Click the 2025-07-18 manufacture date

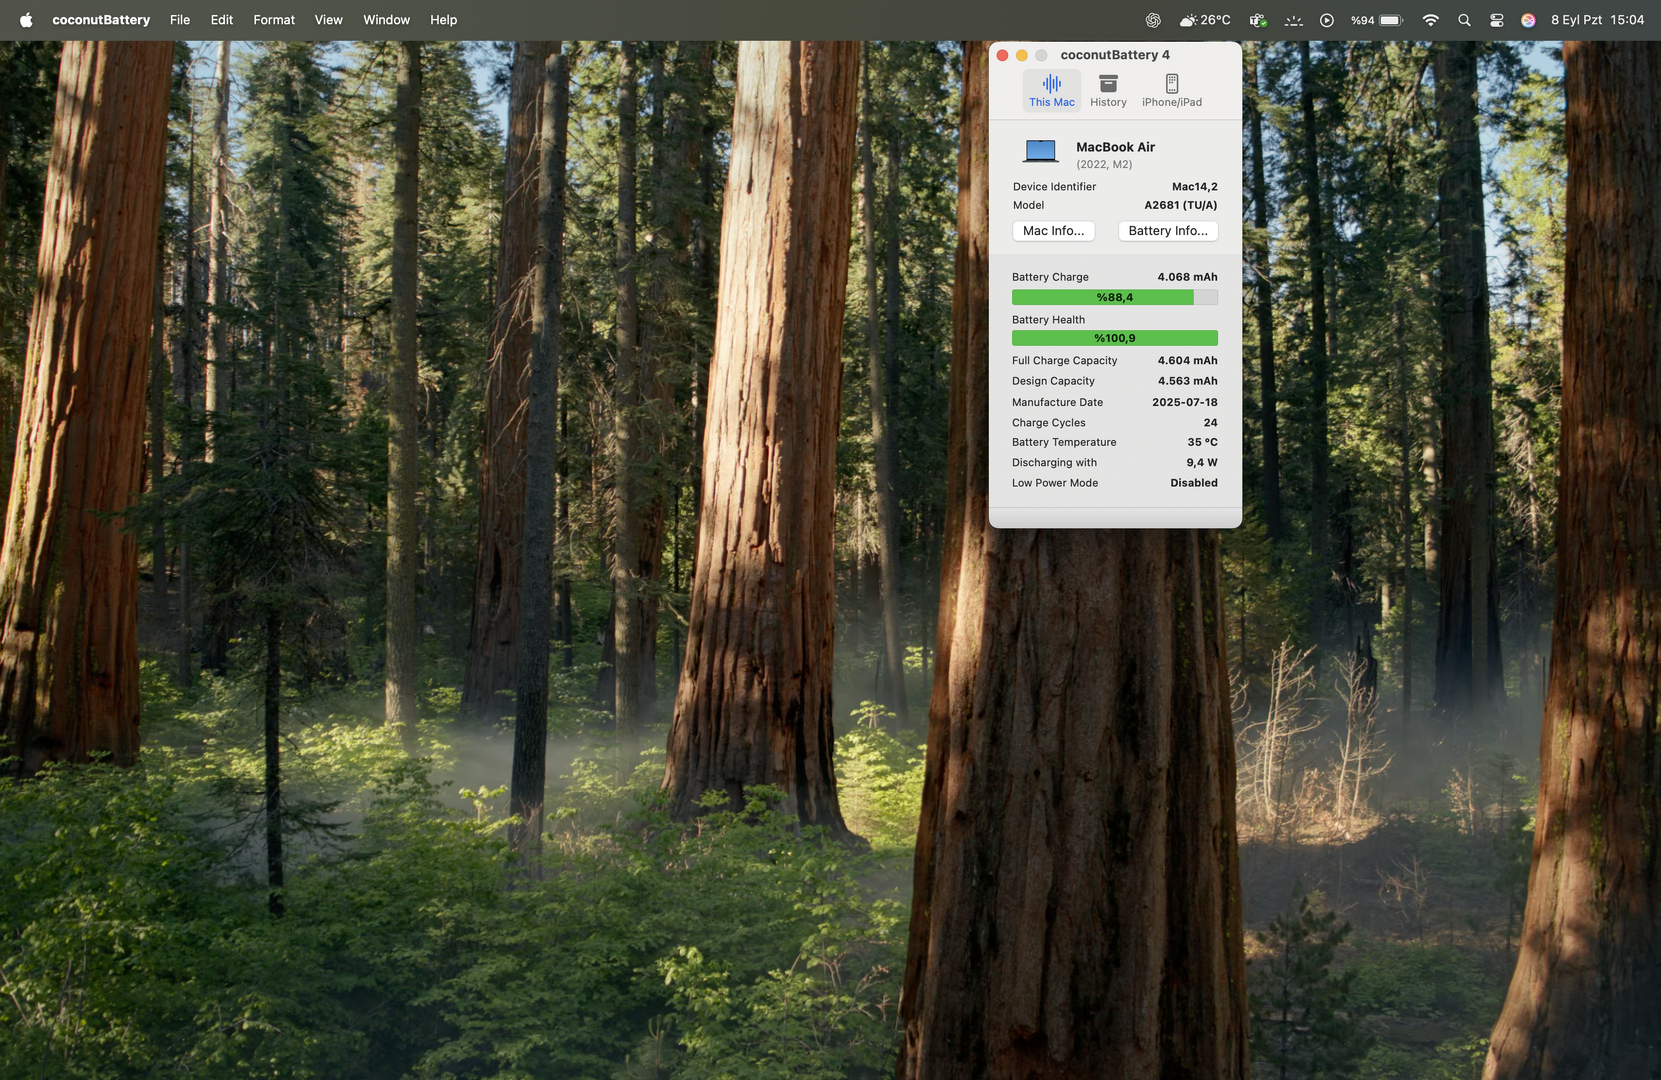1185,402
